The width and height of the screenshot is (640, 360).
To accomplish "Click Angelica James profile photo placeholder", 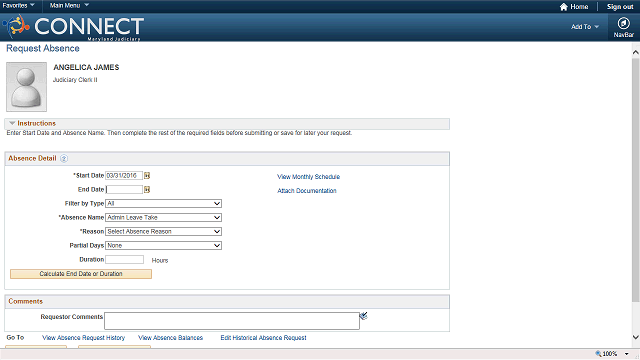I will pyautogui.click(x=27, y=87).
